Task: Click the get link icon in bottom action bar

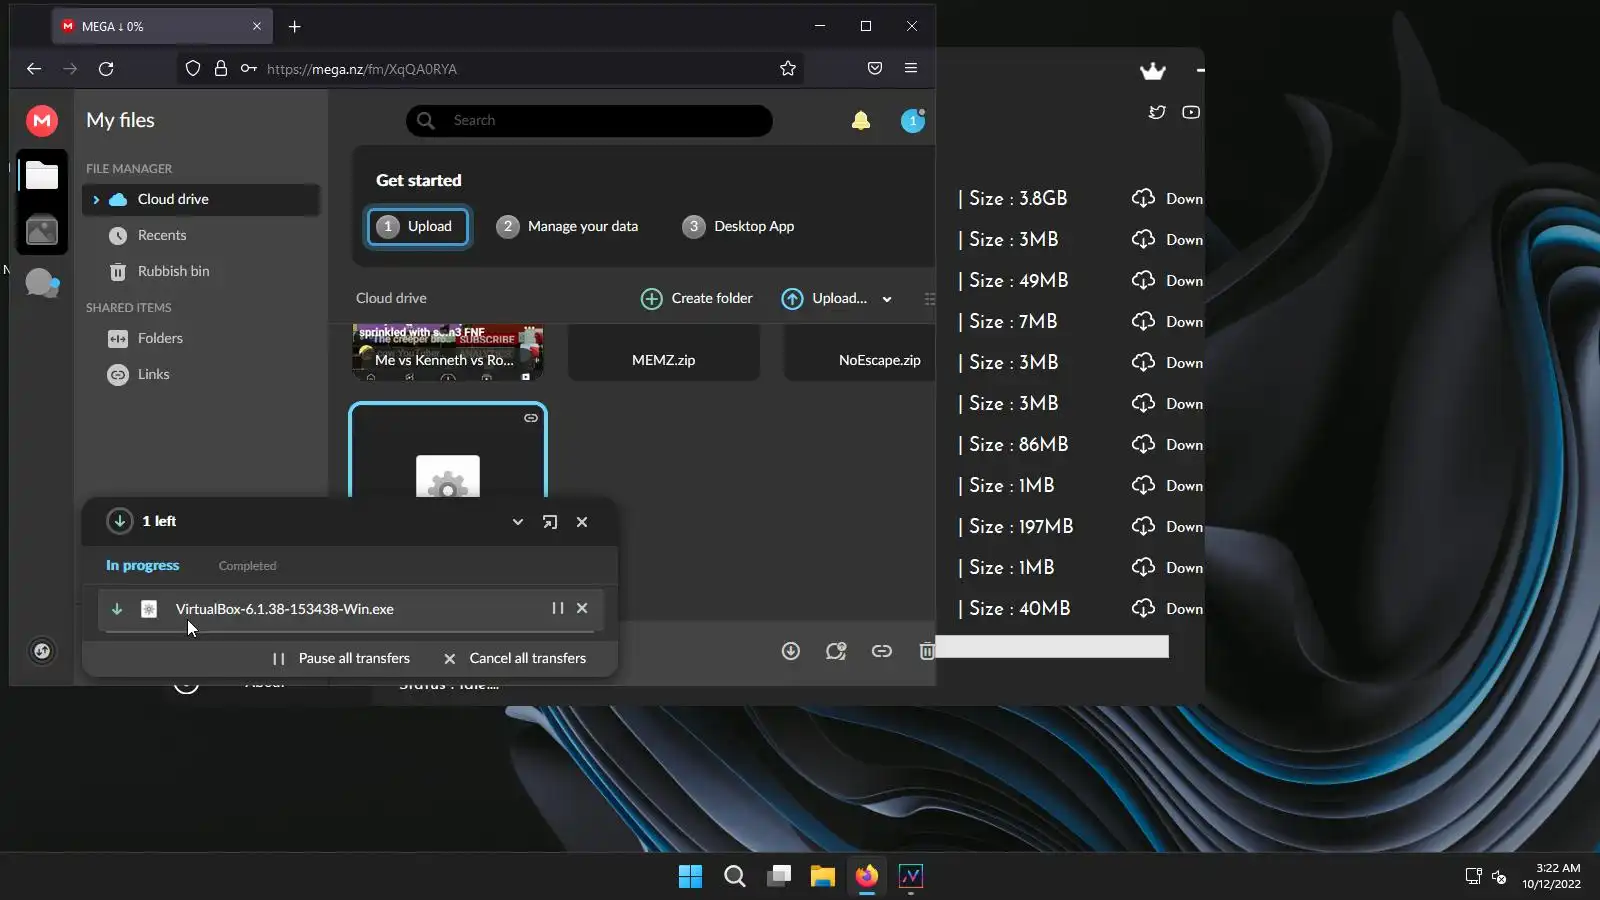Action: pos(881,652)
